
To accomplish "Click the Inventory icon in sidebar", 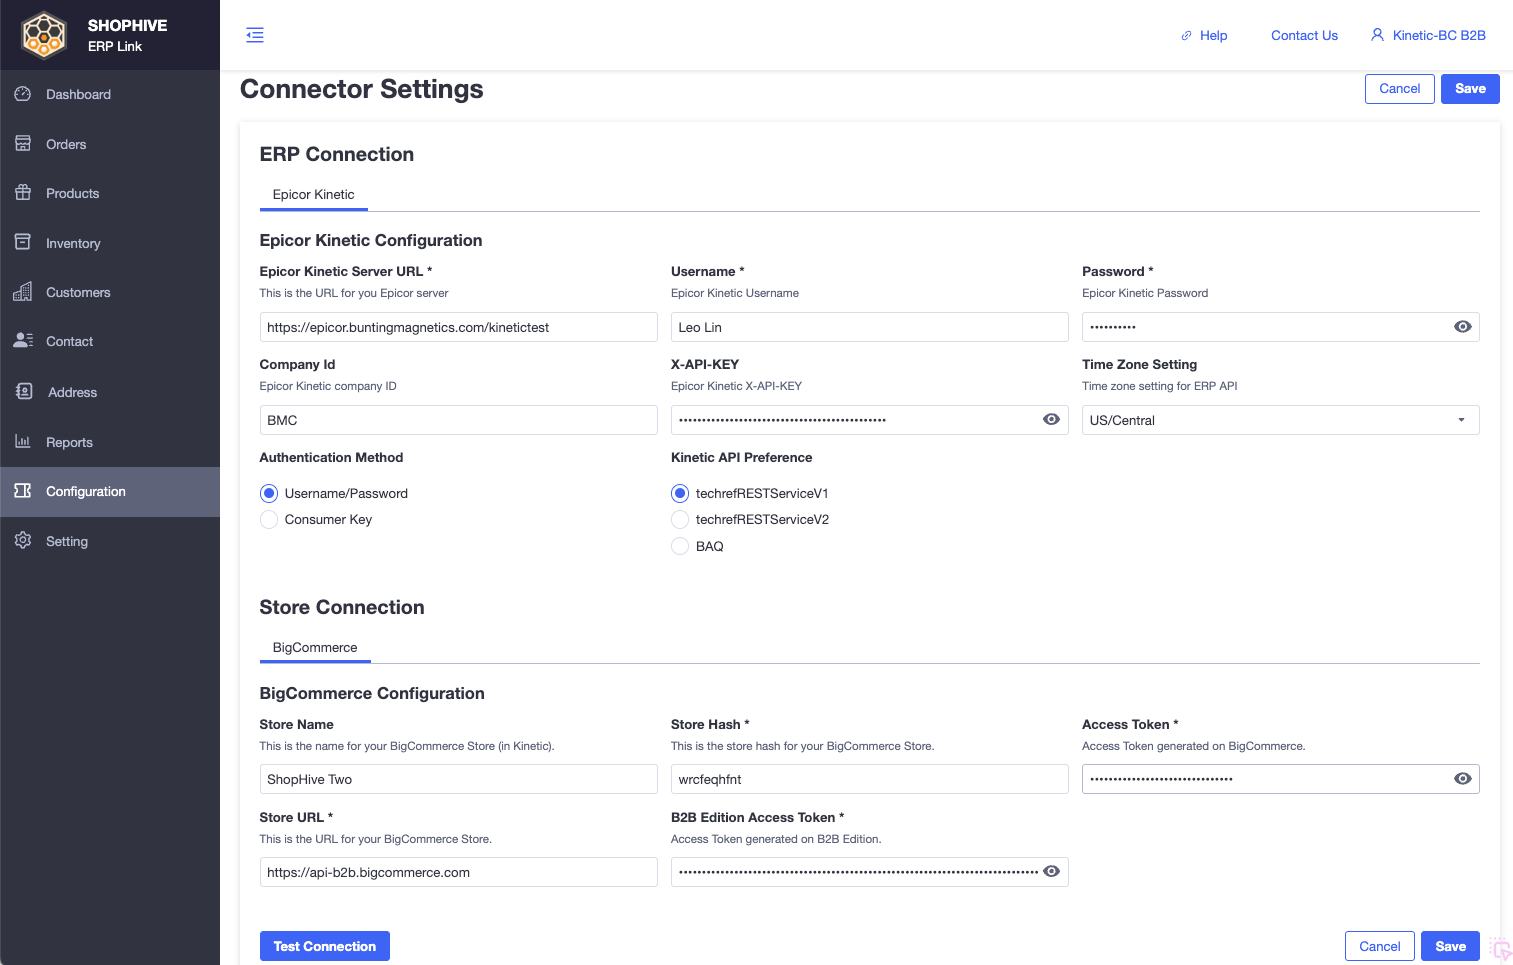I will coord(23,242).
